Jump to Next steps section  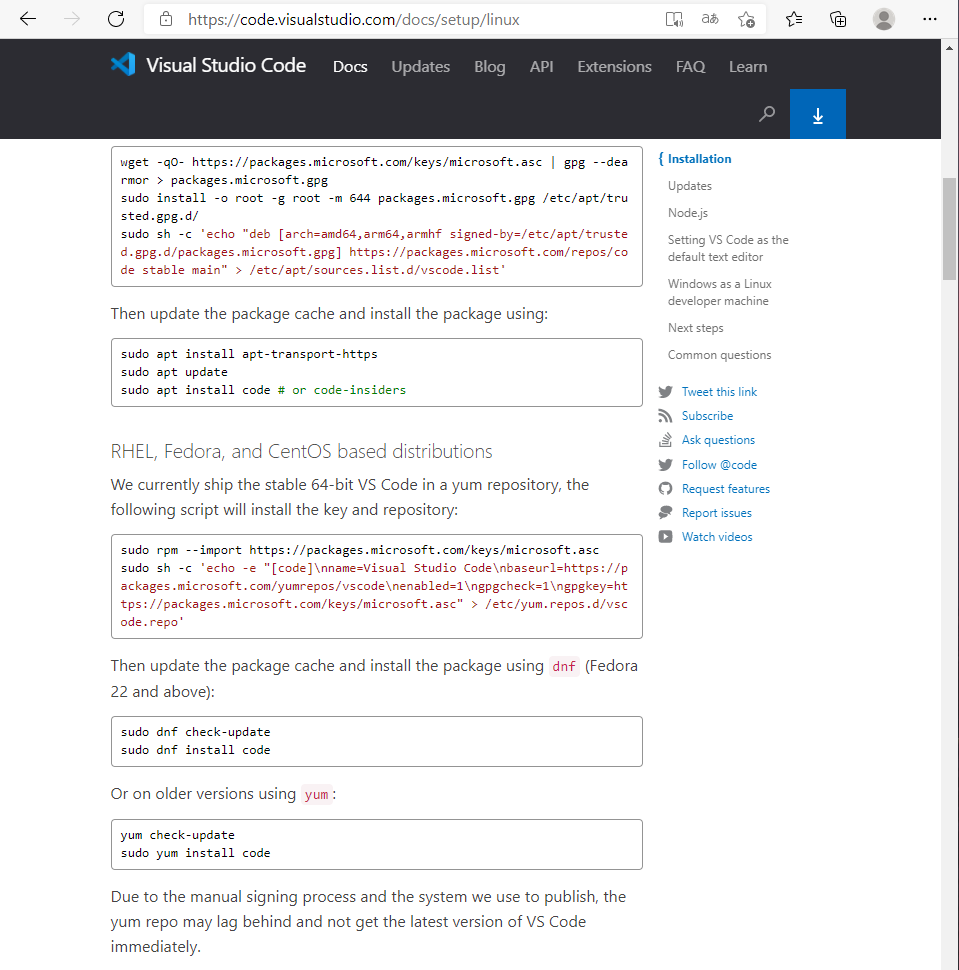(695, 328)
